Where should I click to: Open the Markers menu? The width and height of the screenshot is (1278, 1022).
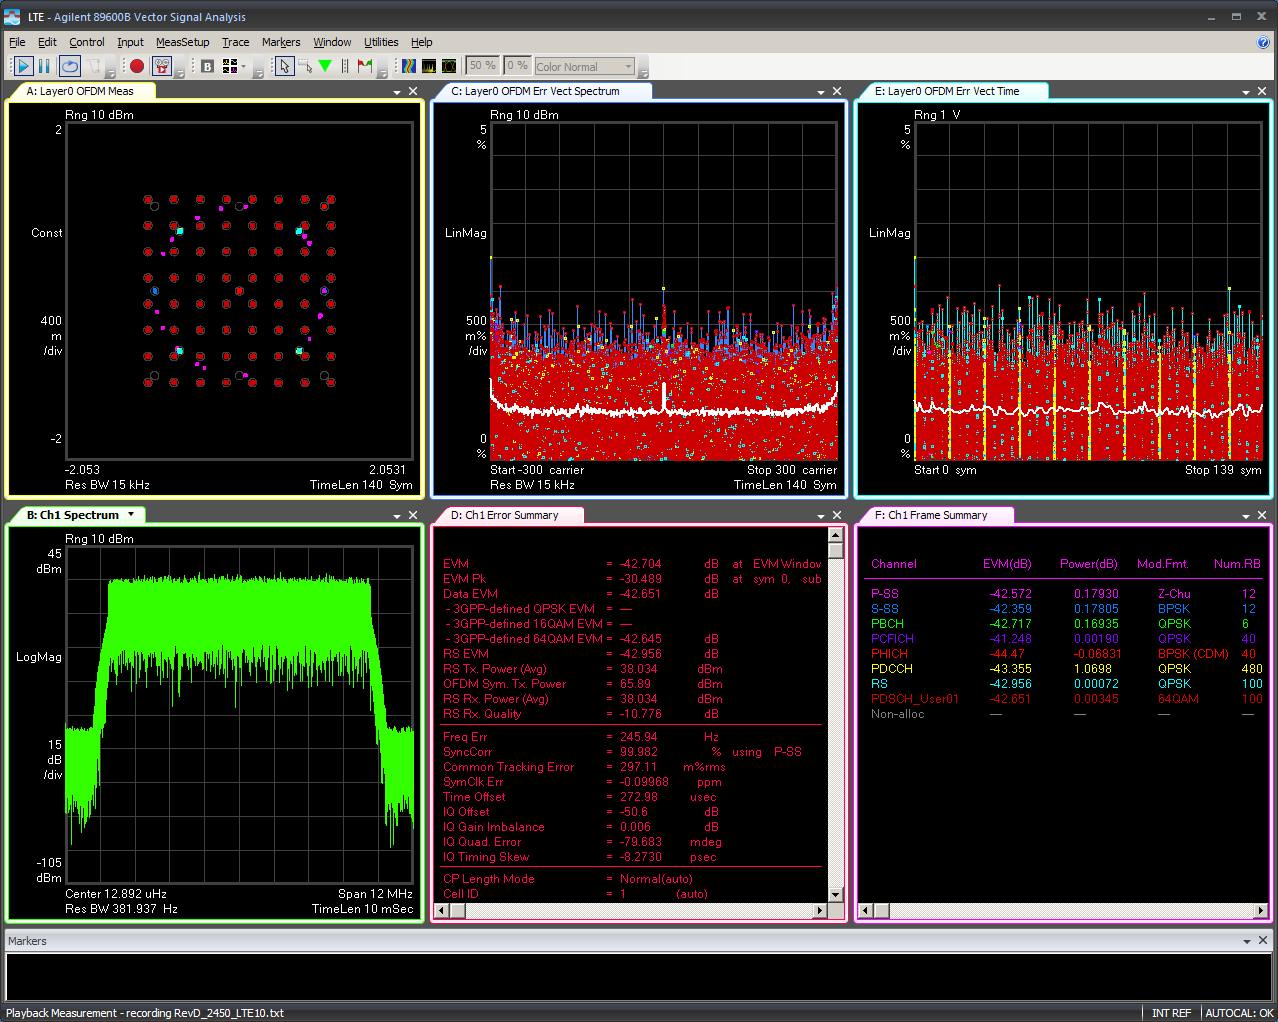tap(280, 42)
